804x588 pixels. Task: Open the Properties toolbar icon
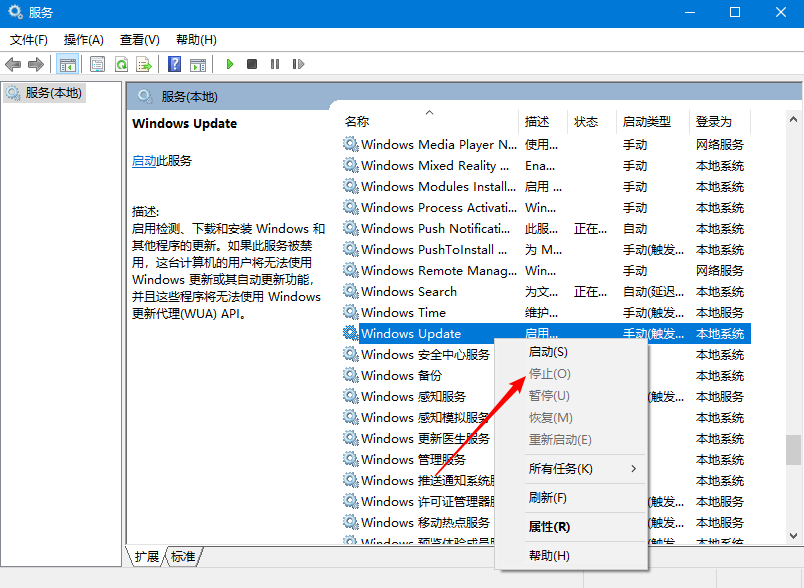pyautogui.click(x=97, y=64)
